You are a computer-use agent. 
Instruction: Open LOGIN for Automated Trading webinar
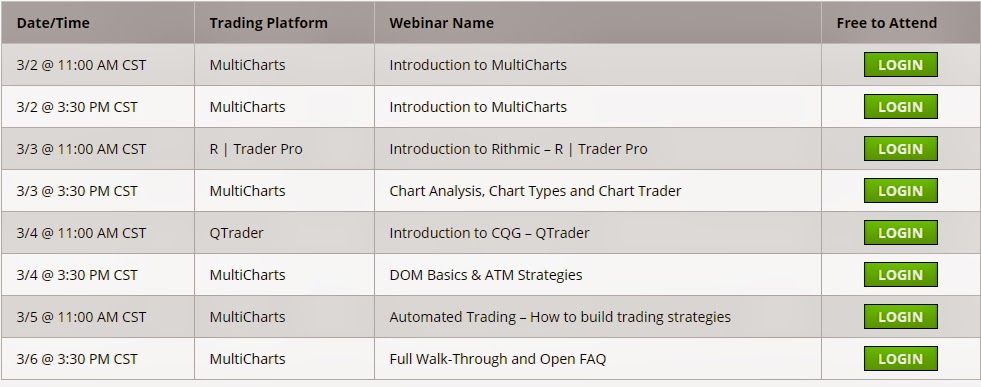(900, 316)
